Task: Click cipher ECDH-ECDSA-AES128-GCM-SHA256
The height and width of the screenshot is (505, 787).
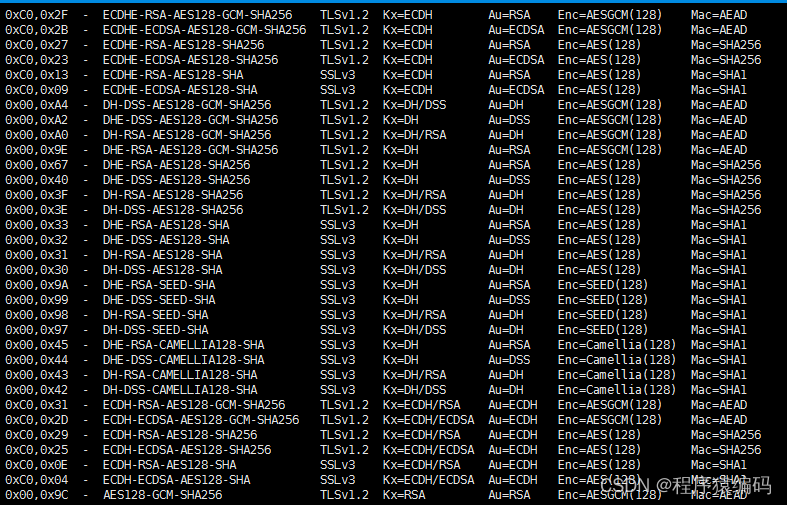Action: tap(201, 420)
